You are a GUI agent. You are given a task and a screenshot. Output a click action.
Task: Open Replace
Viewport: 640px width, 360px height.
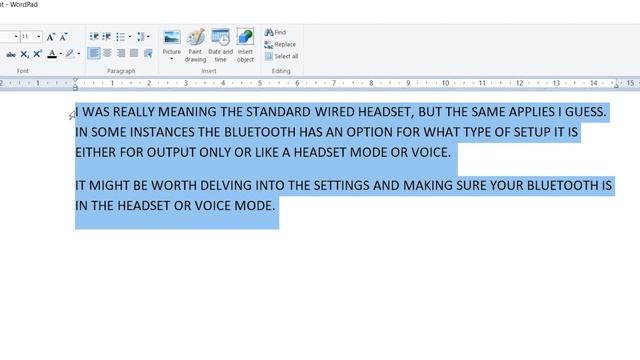point(280,44)
